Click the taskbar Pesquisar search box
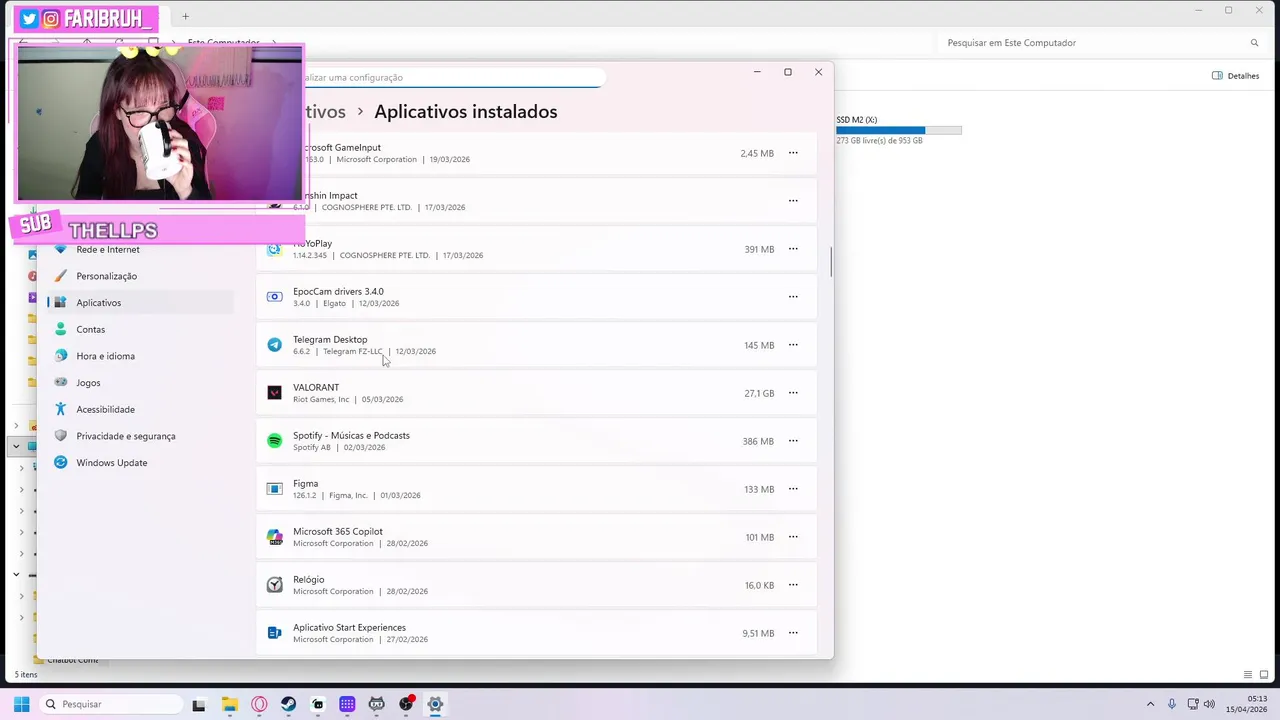 [110, 704]
